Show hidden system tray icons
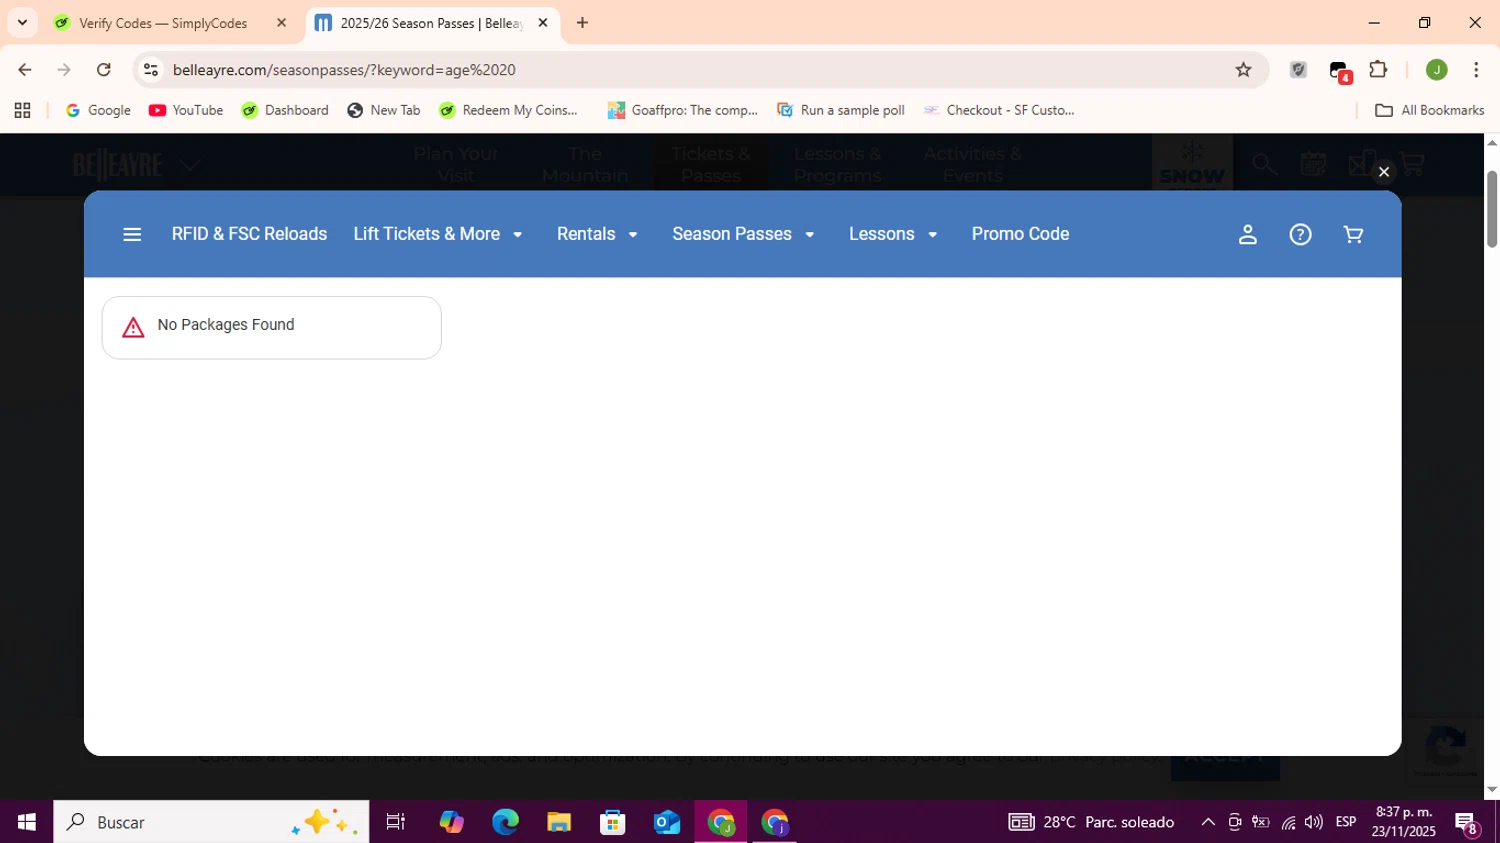 [1208, 822]
